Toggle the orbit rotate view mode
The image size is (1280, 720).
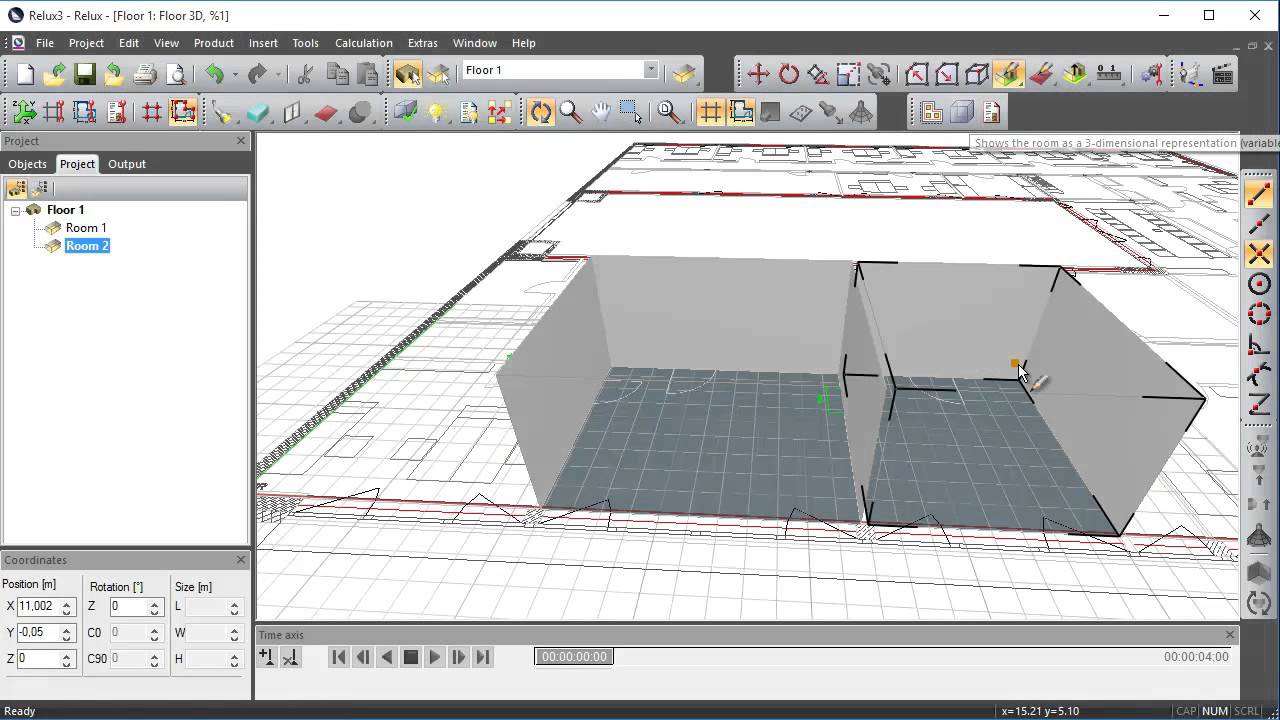(x=540, y=112)
